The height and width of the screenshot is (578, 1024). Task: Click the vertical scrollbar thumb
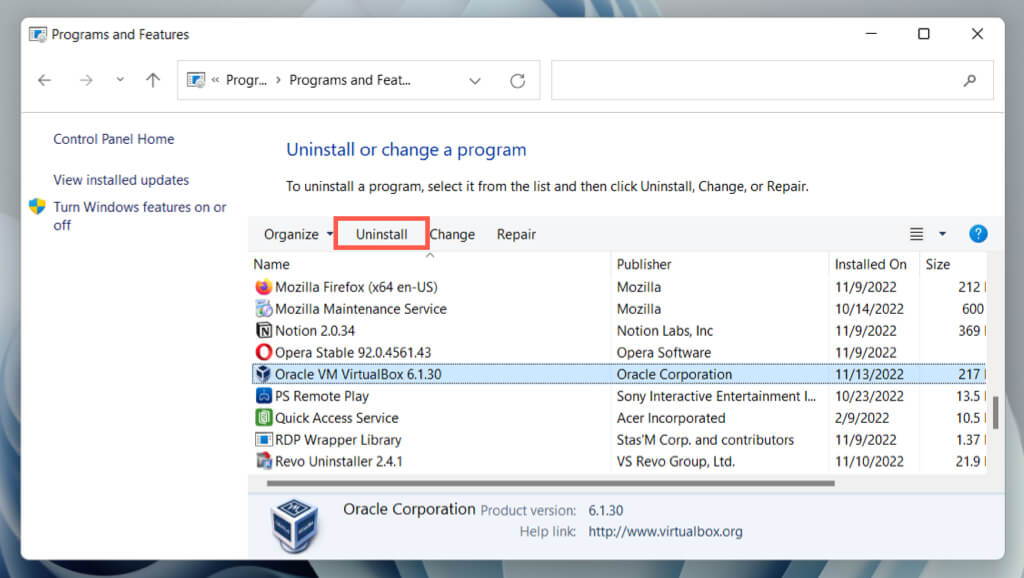[x=995, y=412]
